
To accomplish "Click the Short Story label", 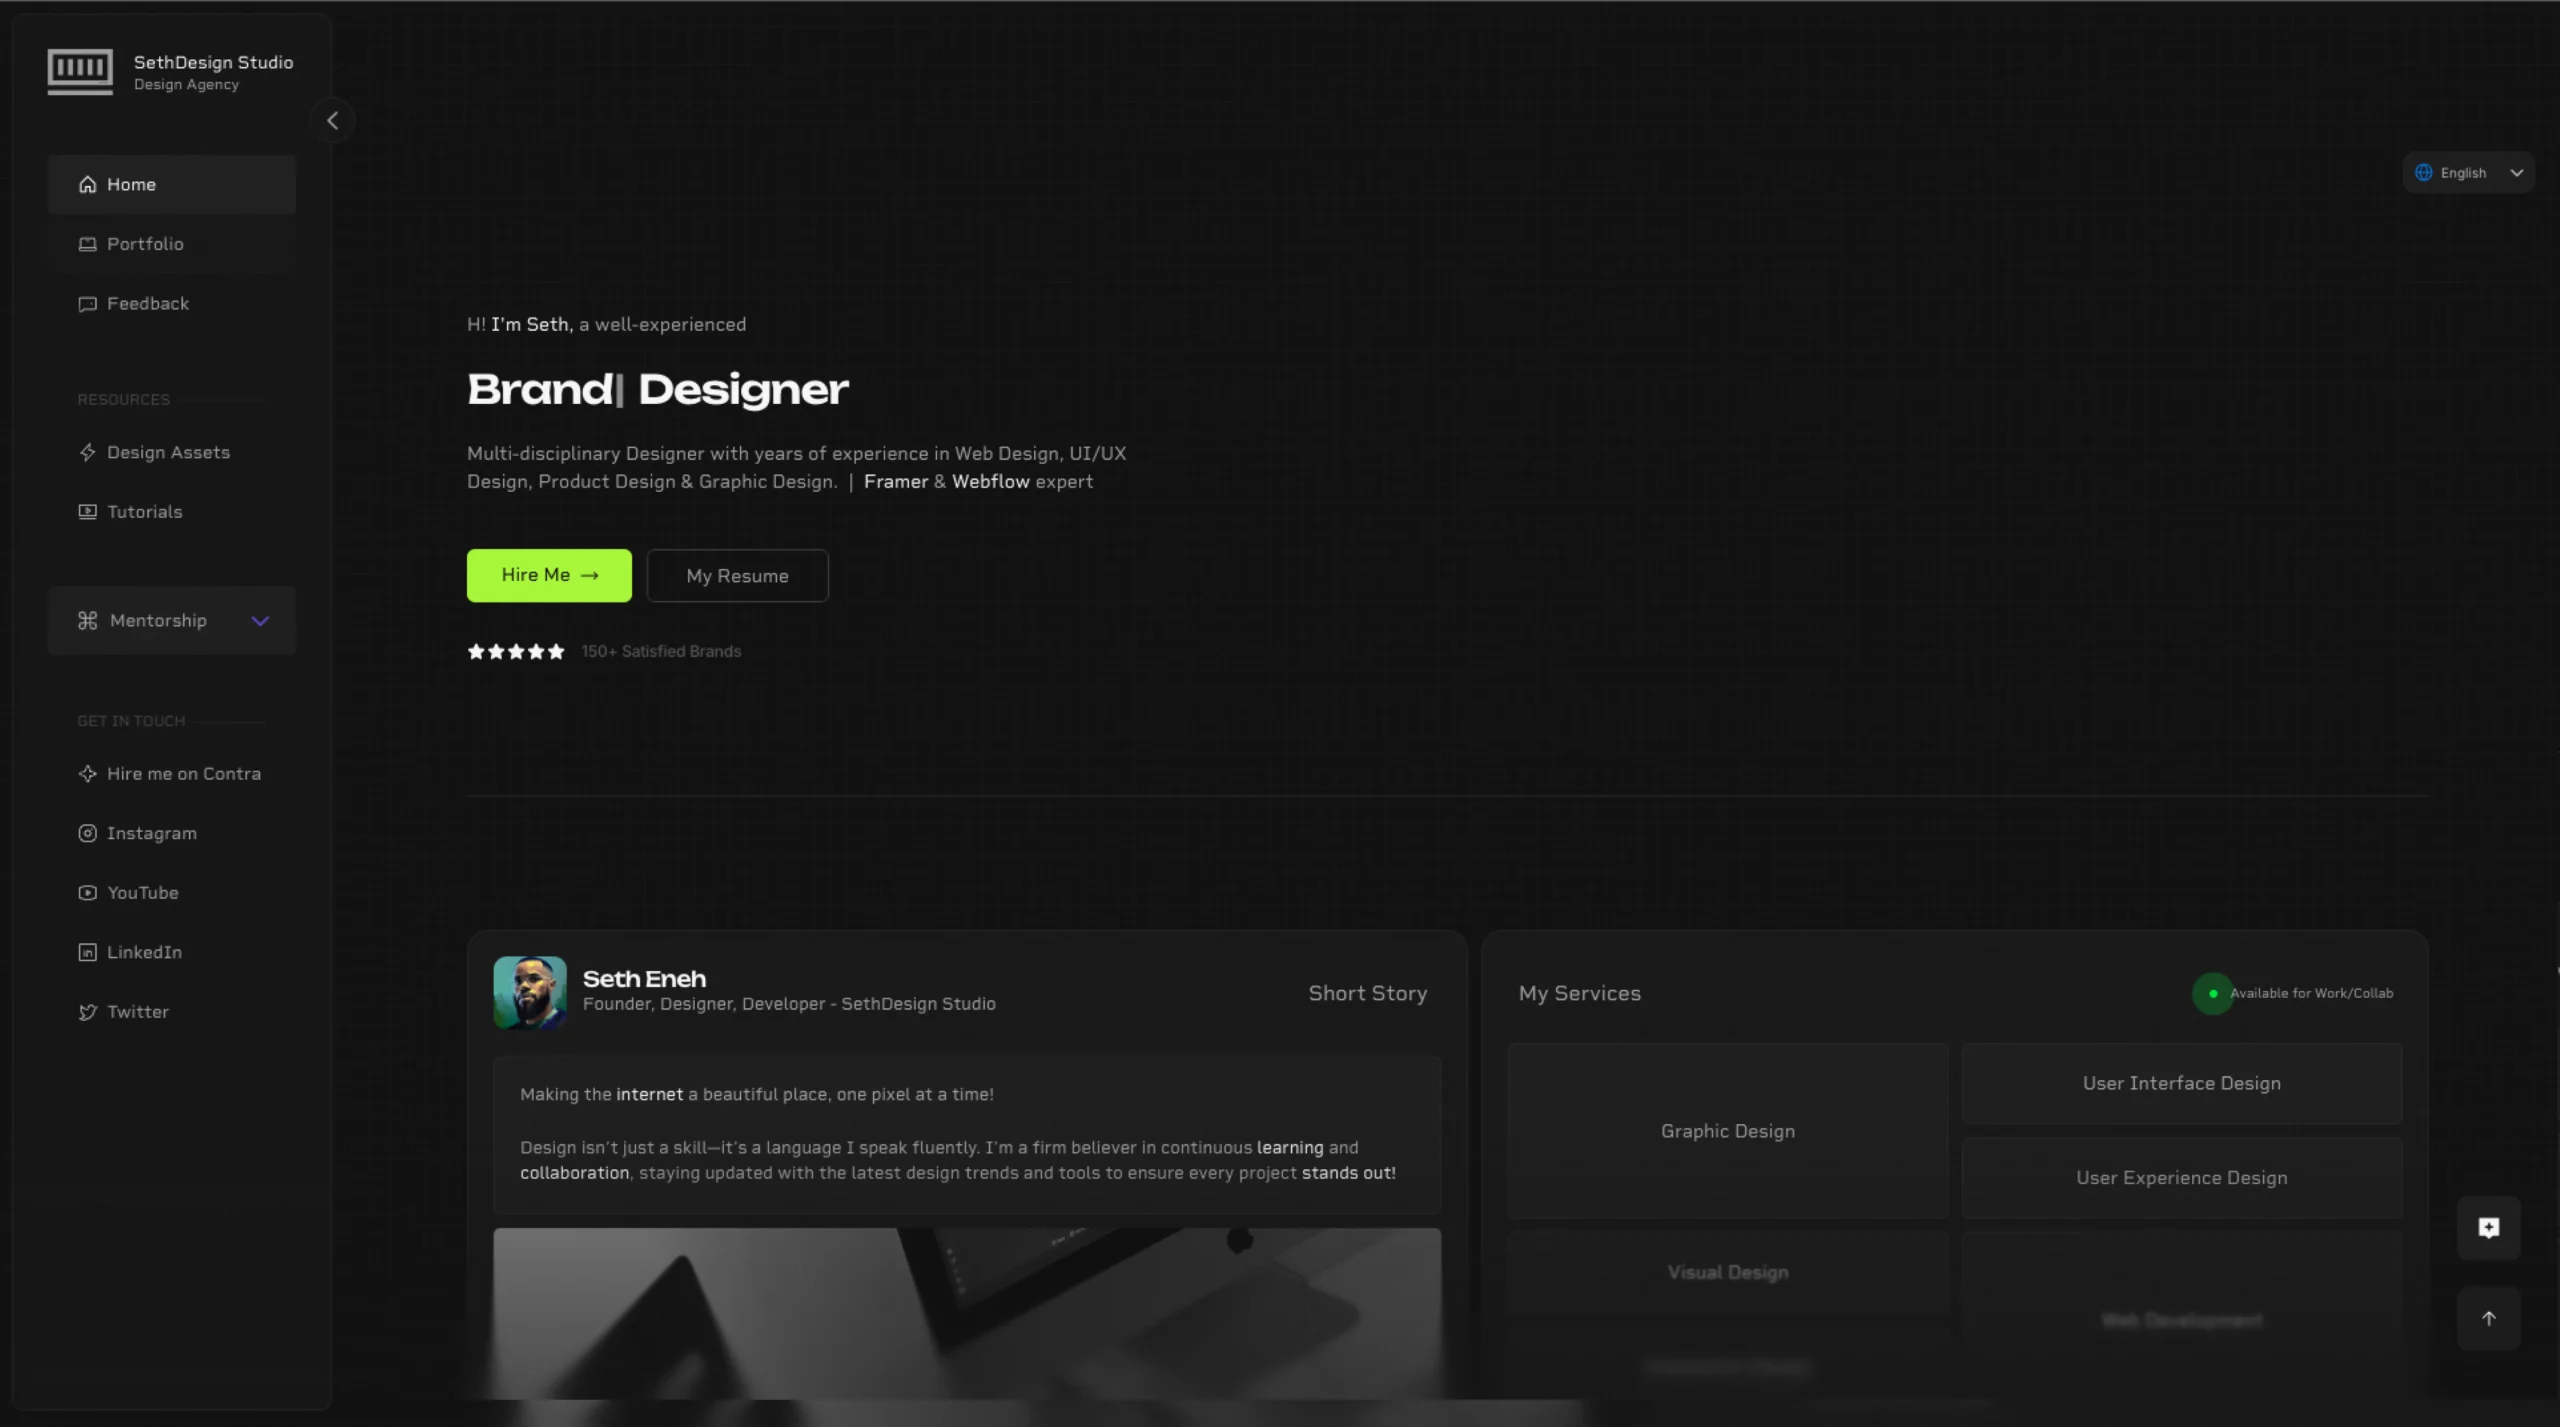I will (1368, 994).
